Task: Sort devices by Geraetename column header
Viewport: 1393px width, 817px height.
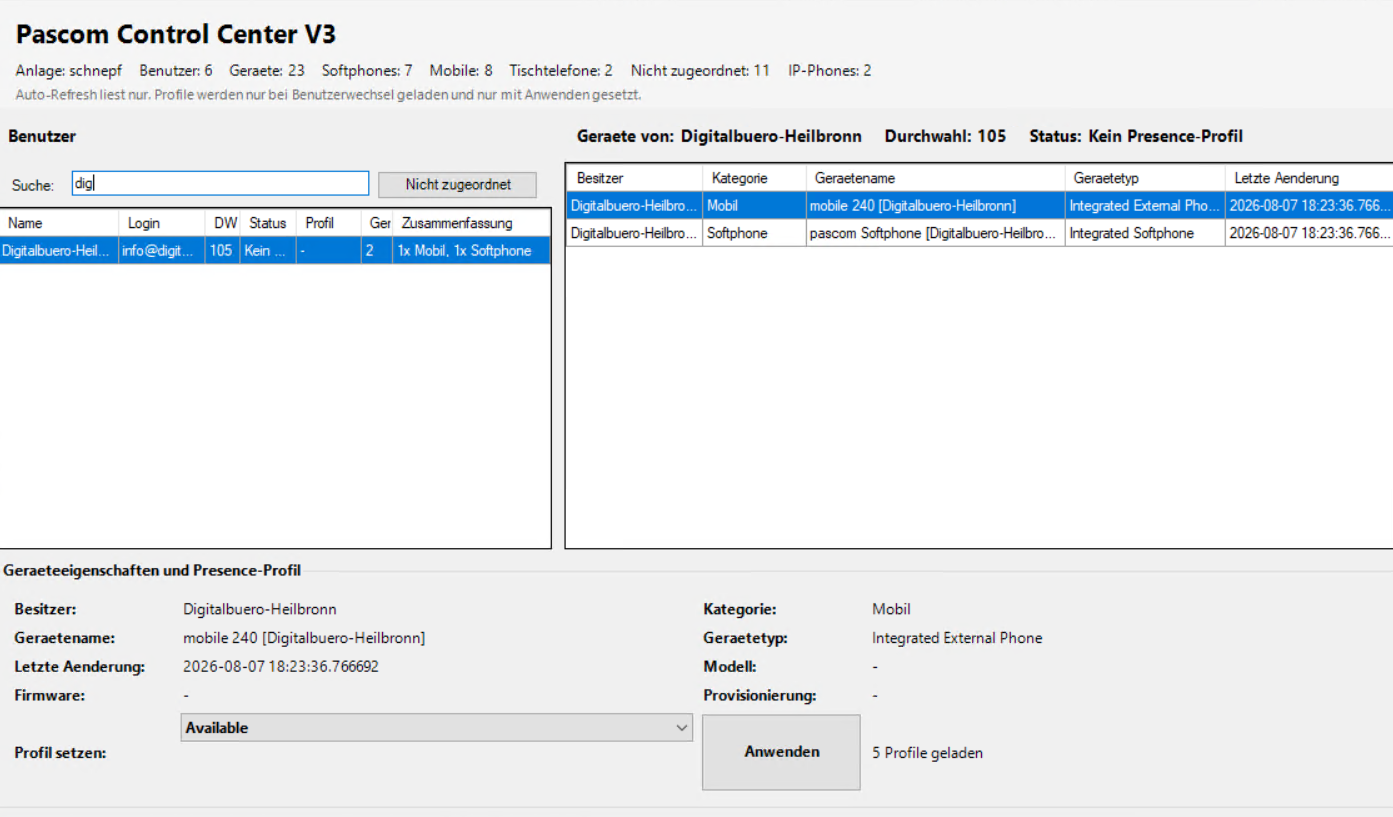Action: tap(935, 178)
